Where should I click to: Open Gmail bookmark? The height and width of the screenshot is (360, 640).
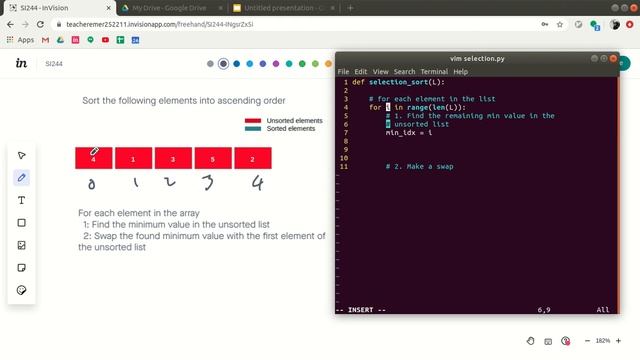[x=45, y=40]
